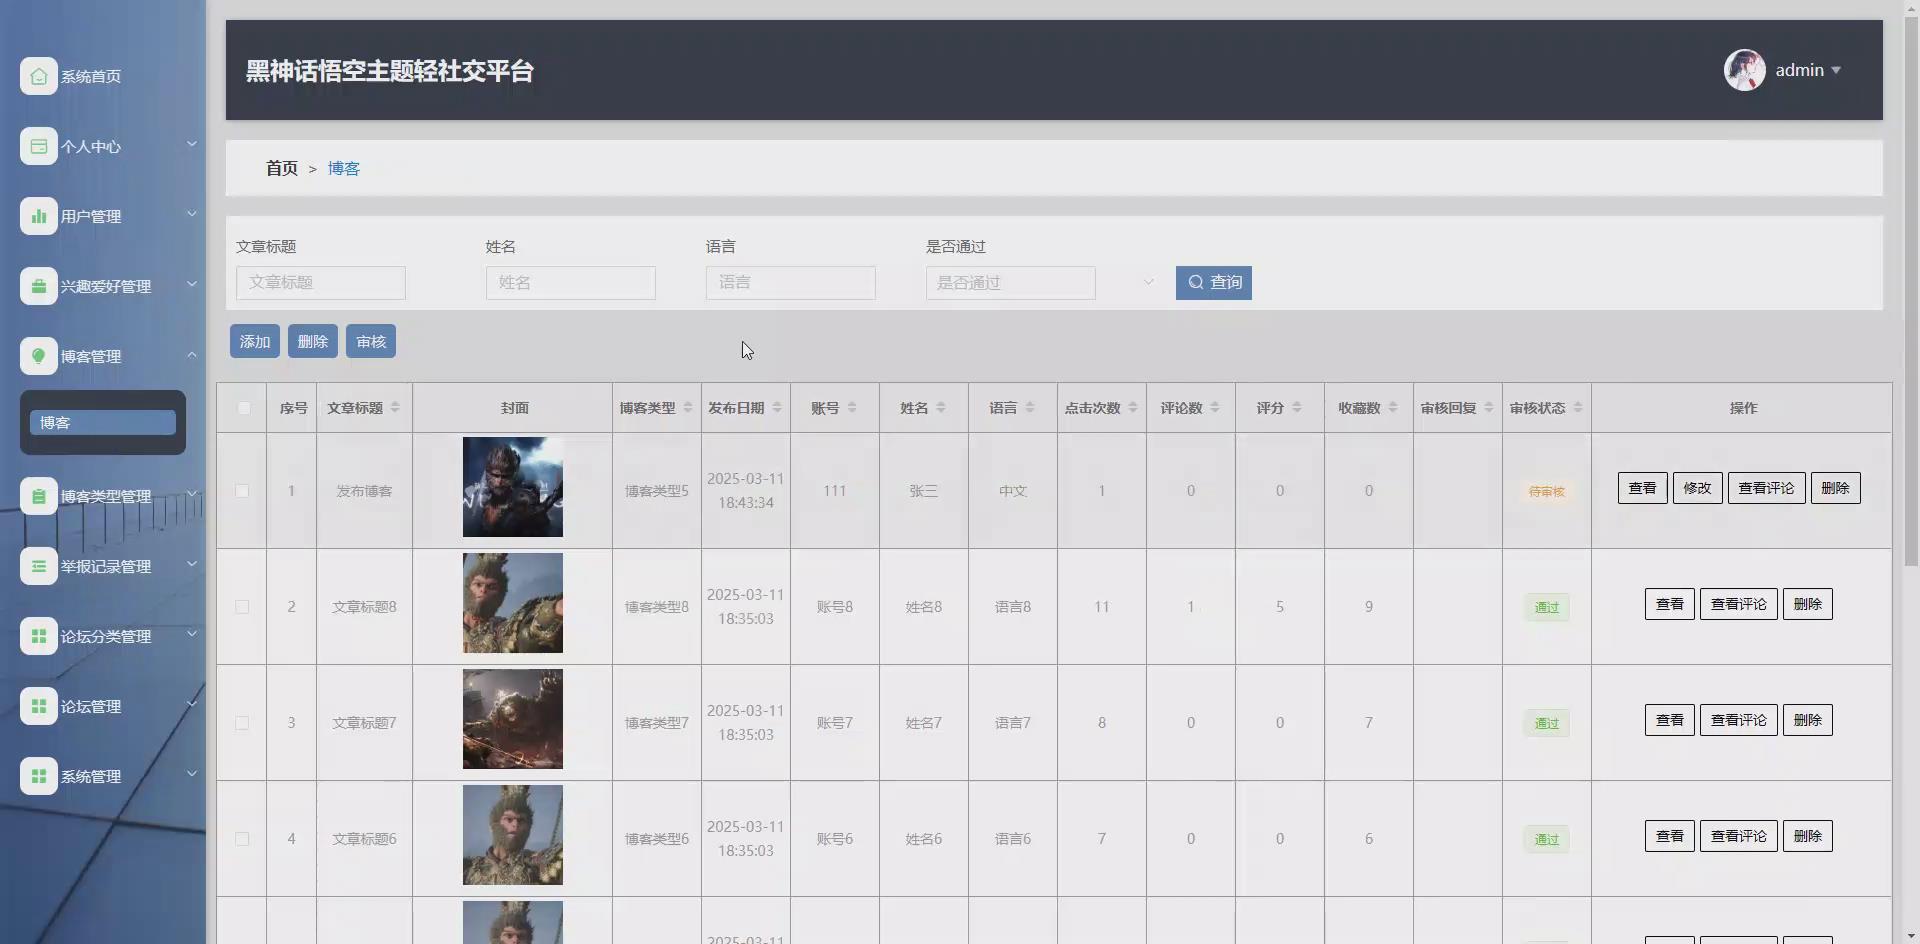Screen dimensions: 1920x944
Task: Sort by 文章标题 column arrows
Action: (x=395, y=407)
